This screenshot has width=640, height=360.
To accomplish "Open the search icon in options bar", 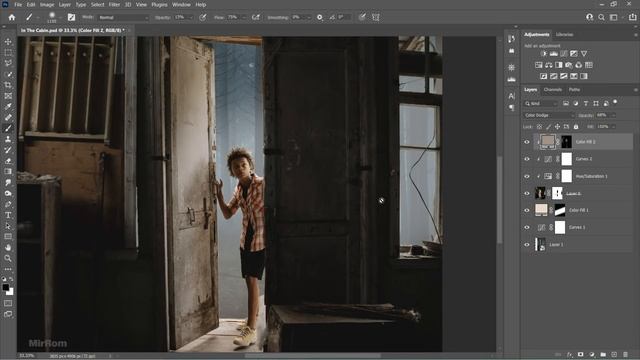I will click(601, 17).
